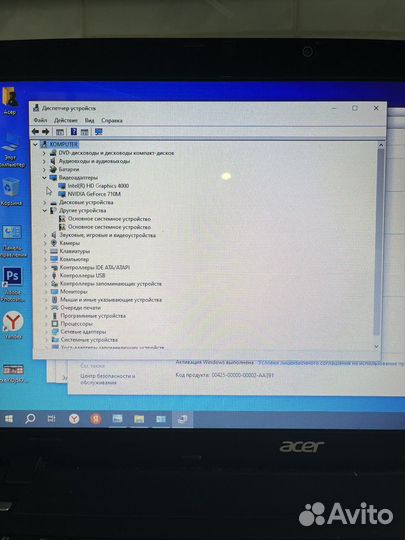Select Этот компьютер desktop icon
The width and height of the screenshot is (405, 540).
(x=11, y=150)
